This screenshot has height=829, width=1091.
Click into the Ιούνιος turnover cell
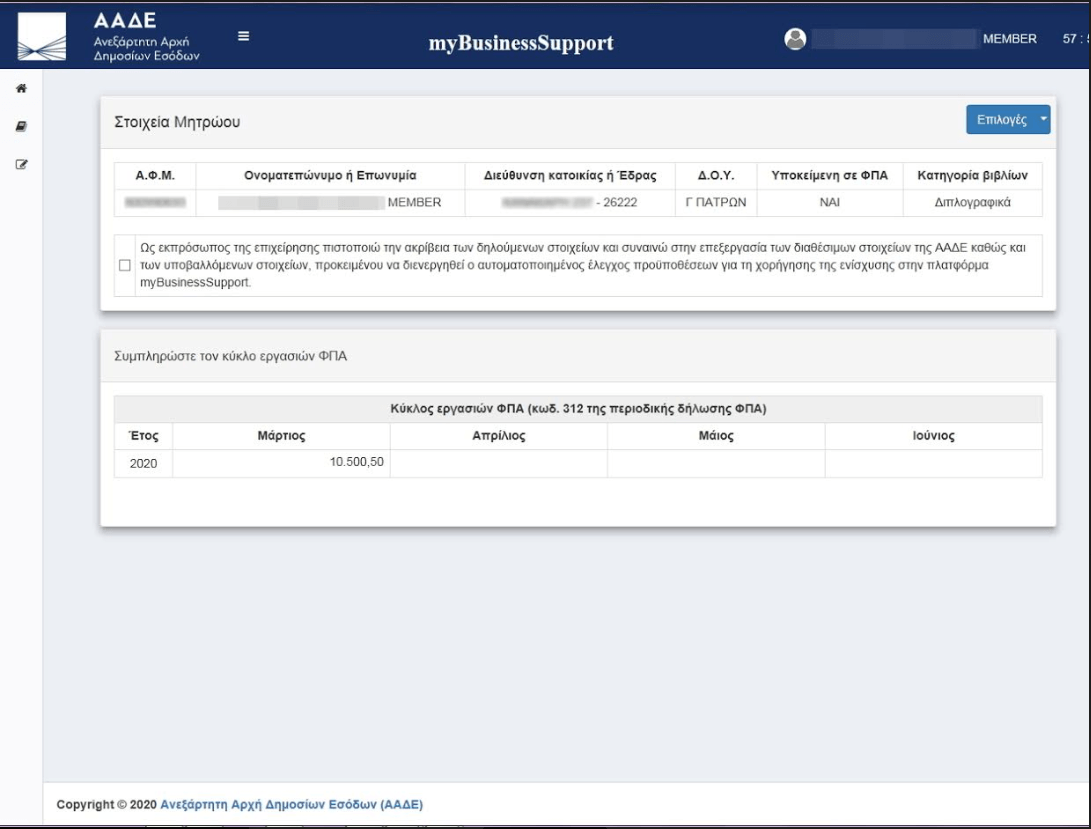(933, 463)
